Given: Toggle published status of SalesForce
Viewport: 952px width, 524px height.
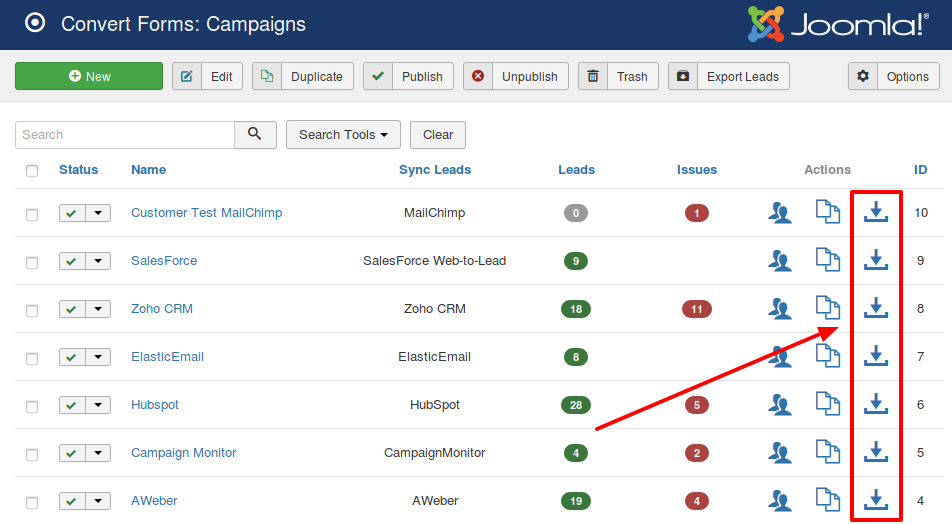Looking at the screenshot, I should click(x=72, y=261).
